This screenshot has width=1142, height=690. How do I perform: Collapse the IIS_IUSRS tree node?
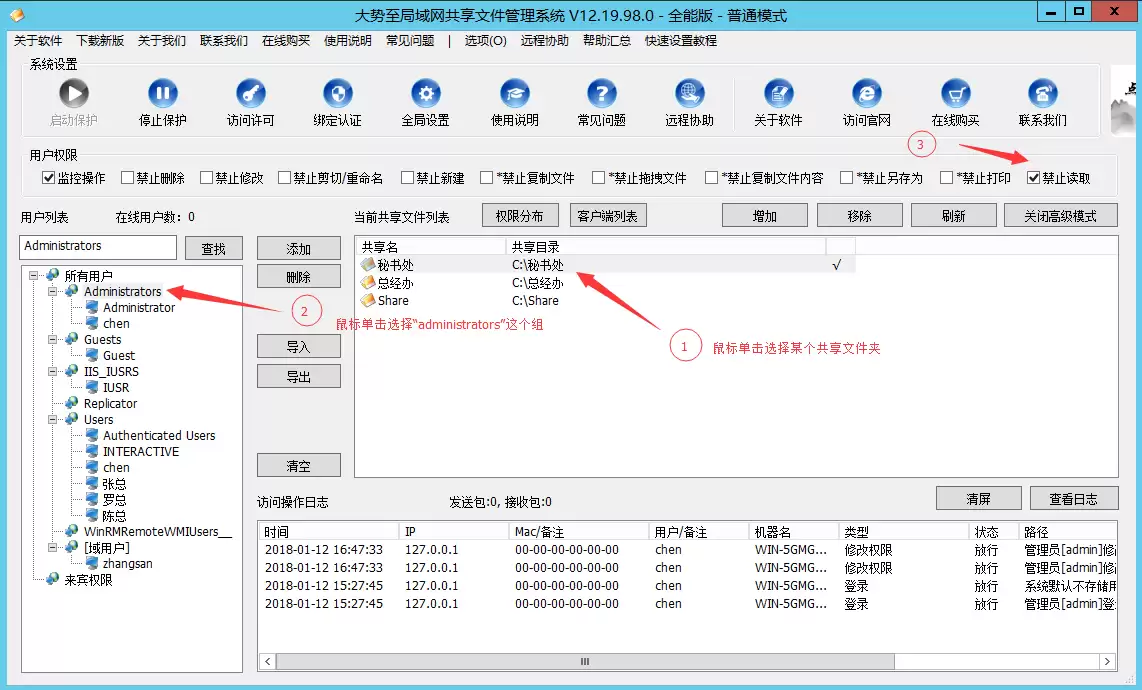tap(52, 372)
